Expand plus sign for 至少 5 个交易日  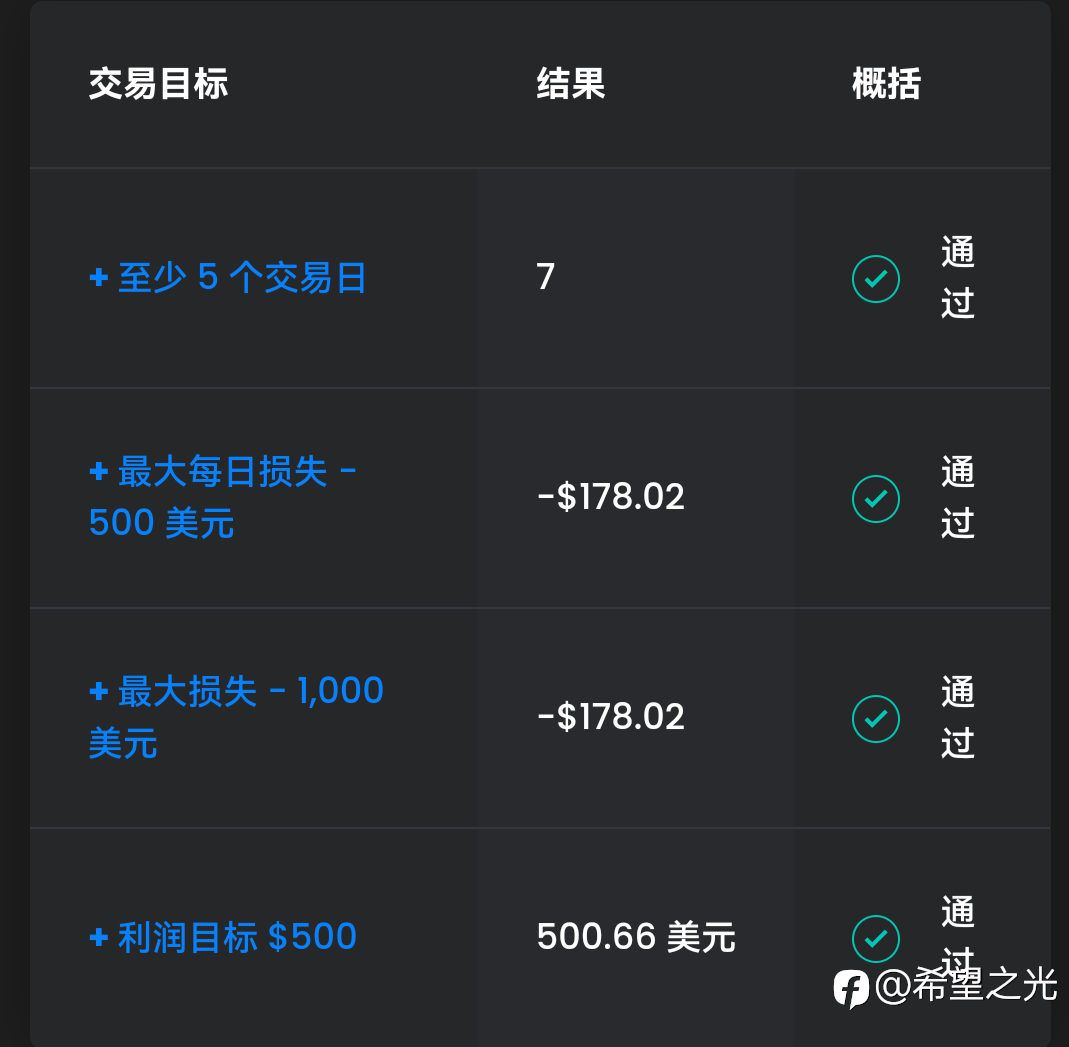(99, 277)
